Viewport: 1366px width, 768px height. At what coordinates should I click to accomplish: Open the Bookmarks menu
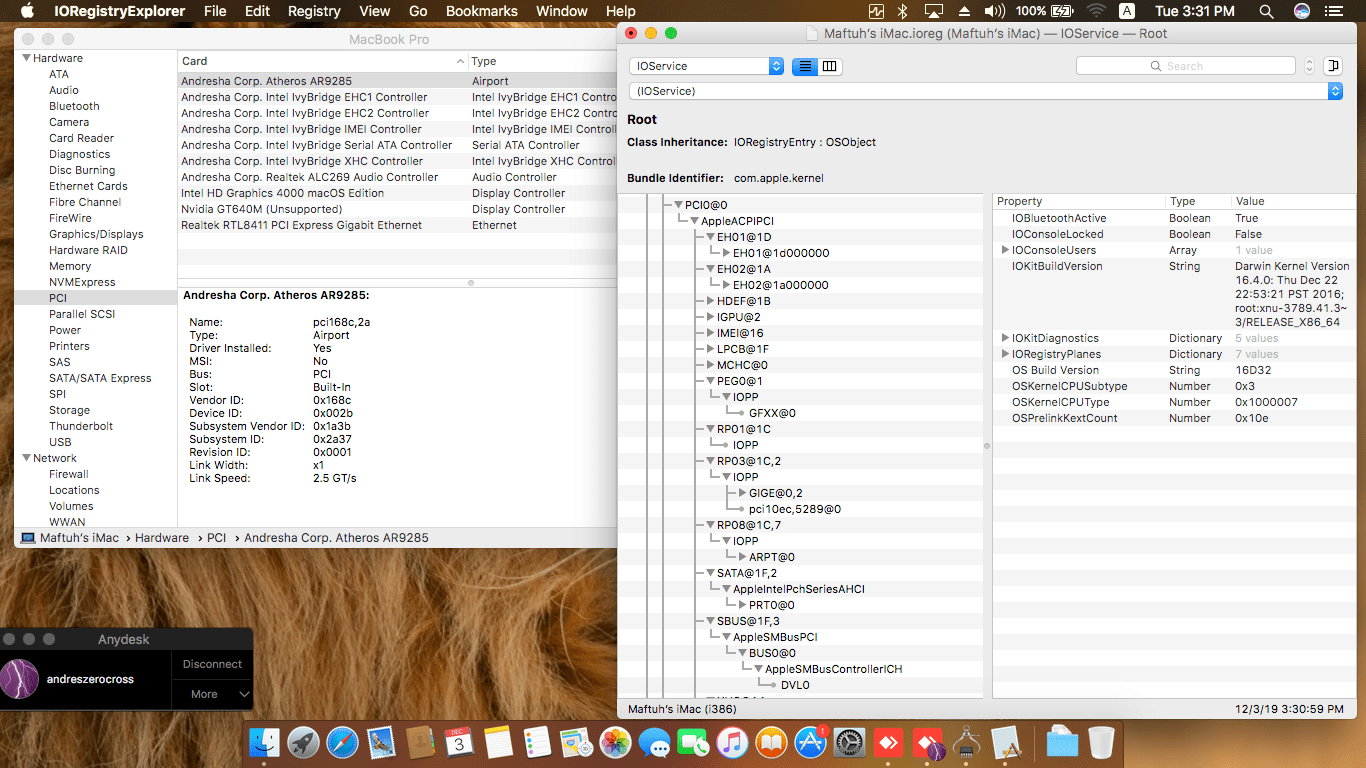pyautogui.click(x=481, y=11)
